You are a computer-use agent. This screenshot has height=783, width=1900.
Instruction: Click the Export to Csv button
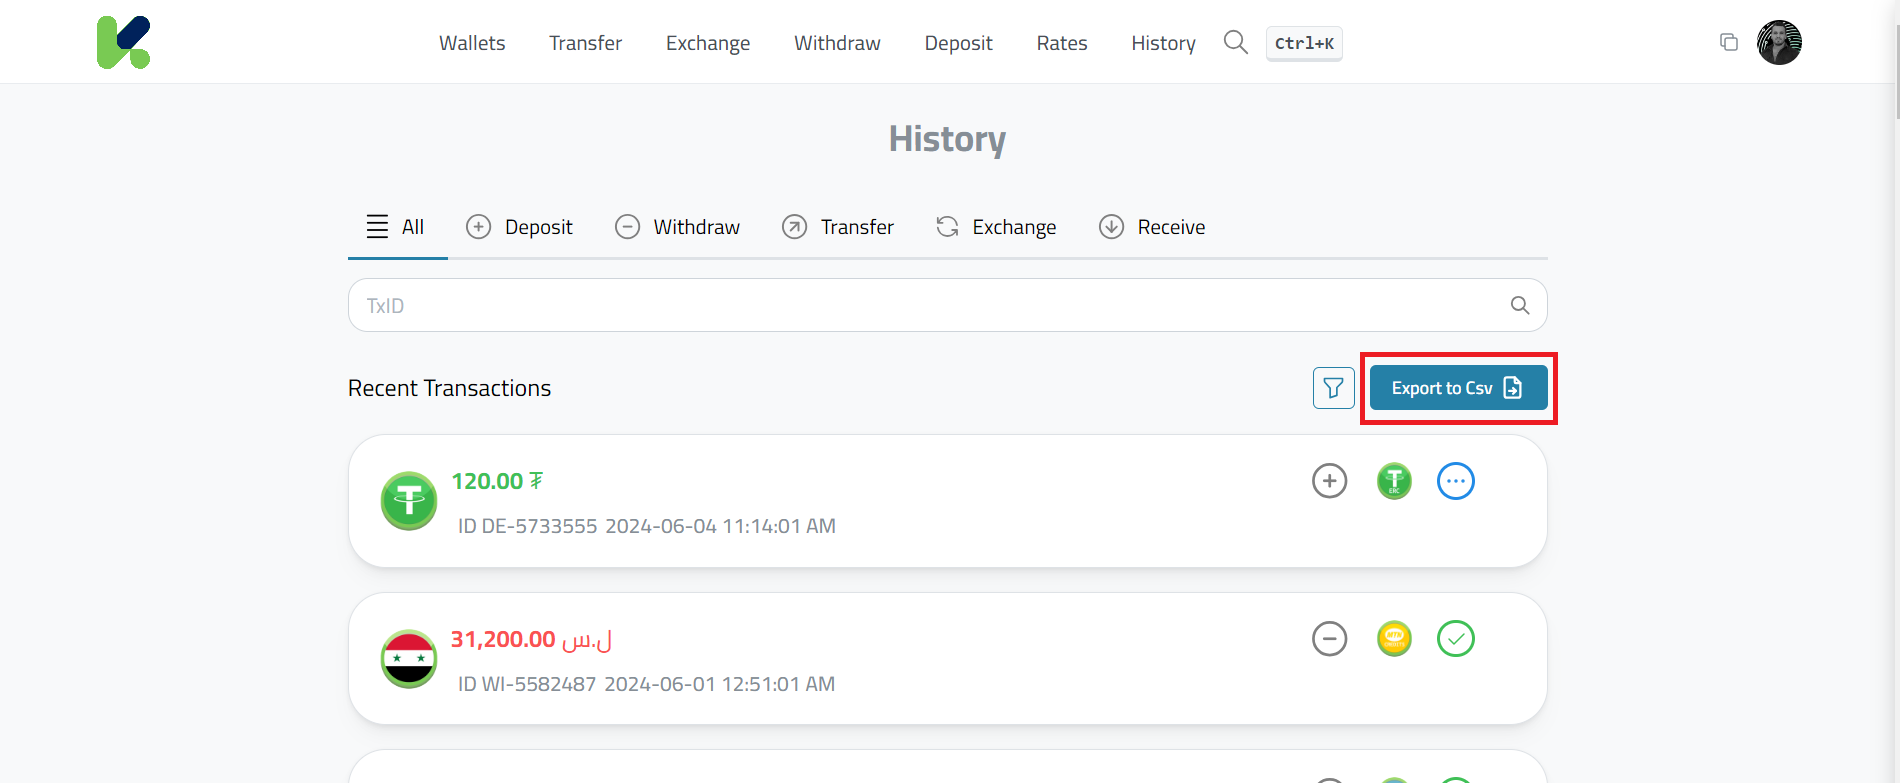pos(1458,388)
